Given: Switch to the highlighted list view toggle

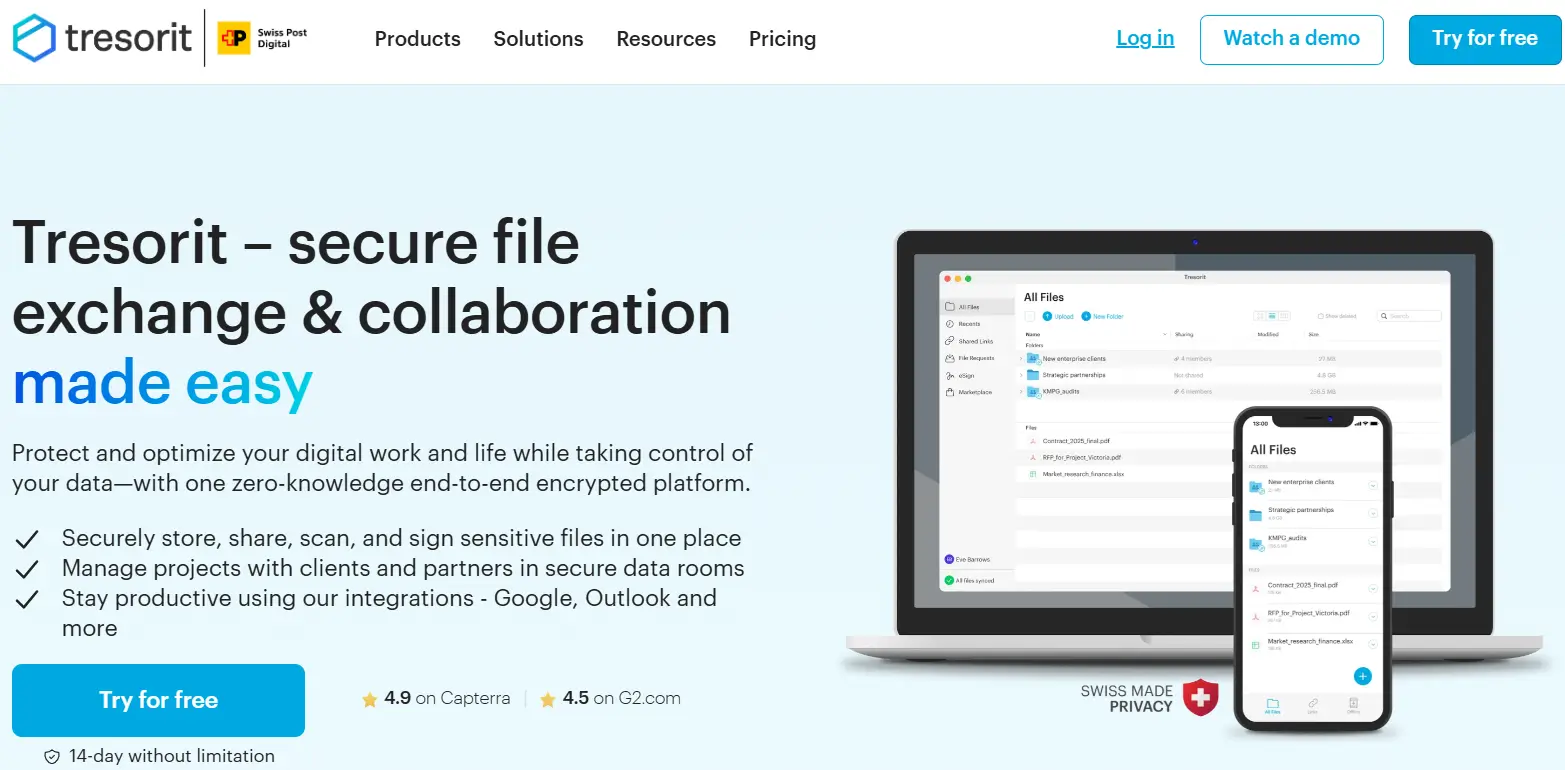Looking at the screenshot, I should 1272,316.
